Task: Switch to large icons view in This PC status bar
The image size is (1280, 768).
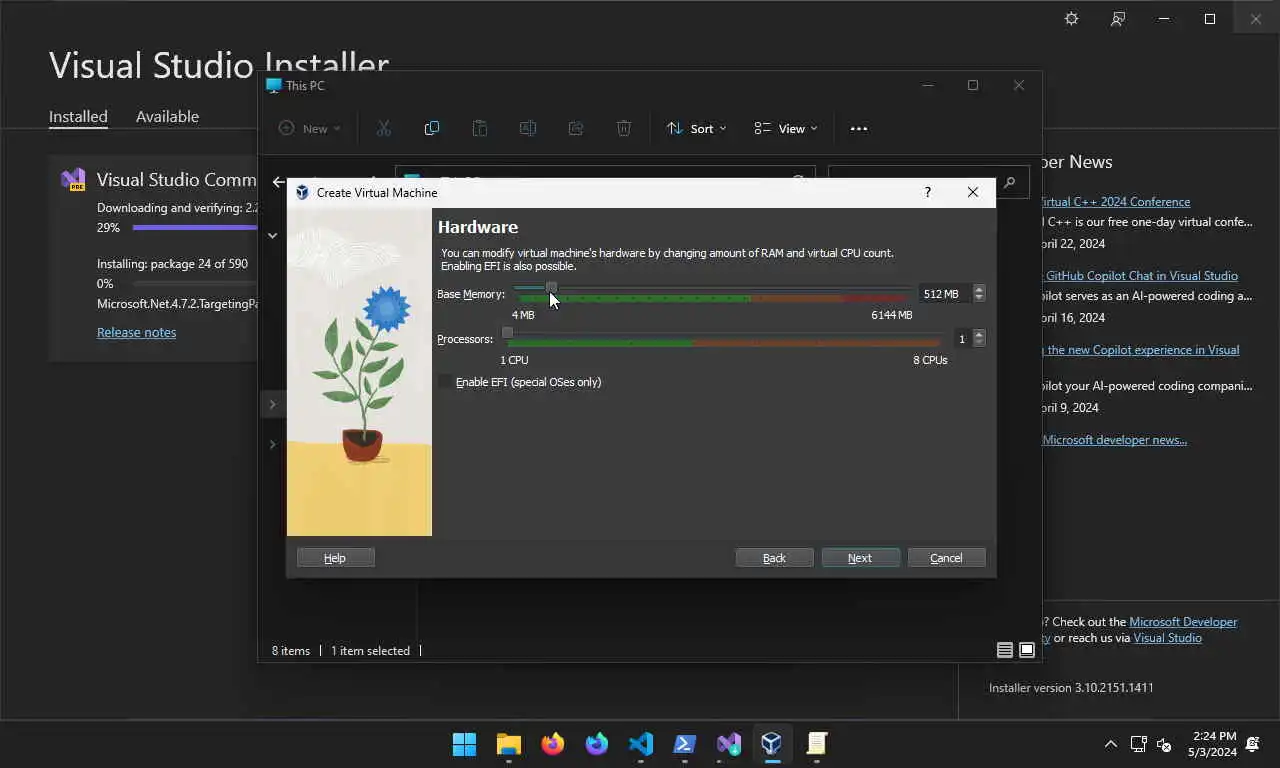Action: point(1027,650)
